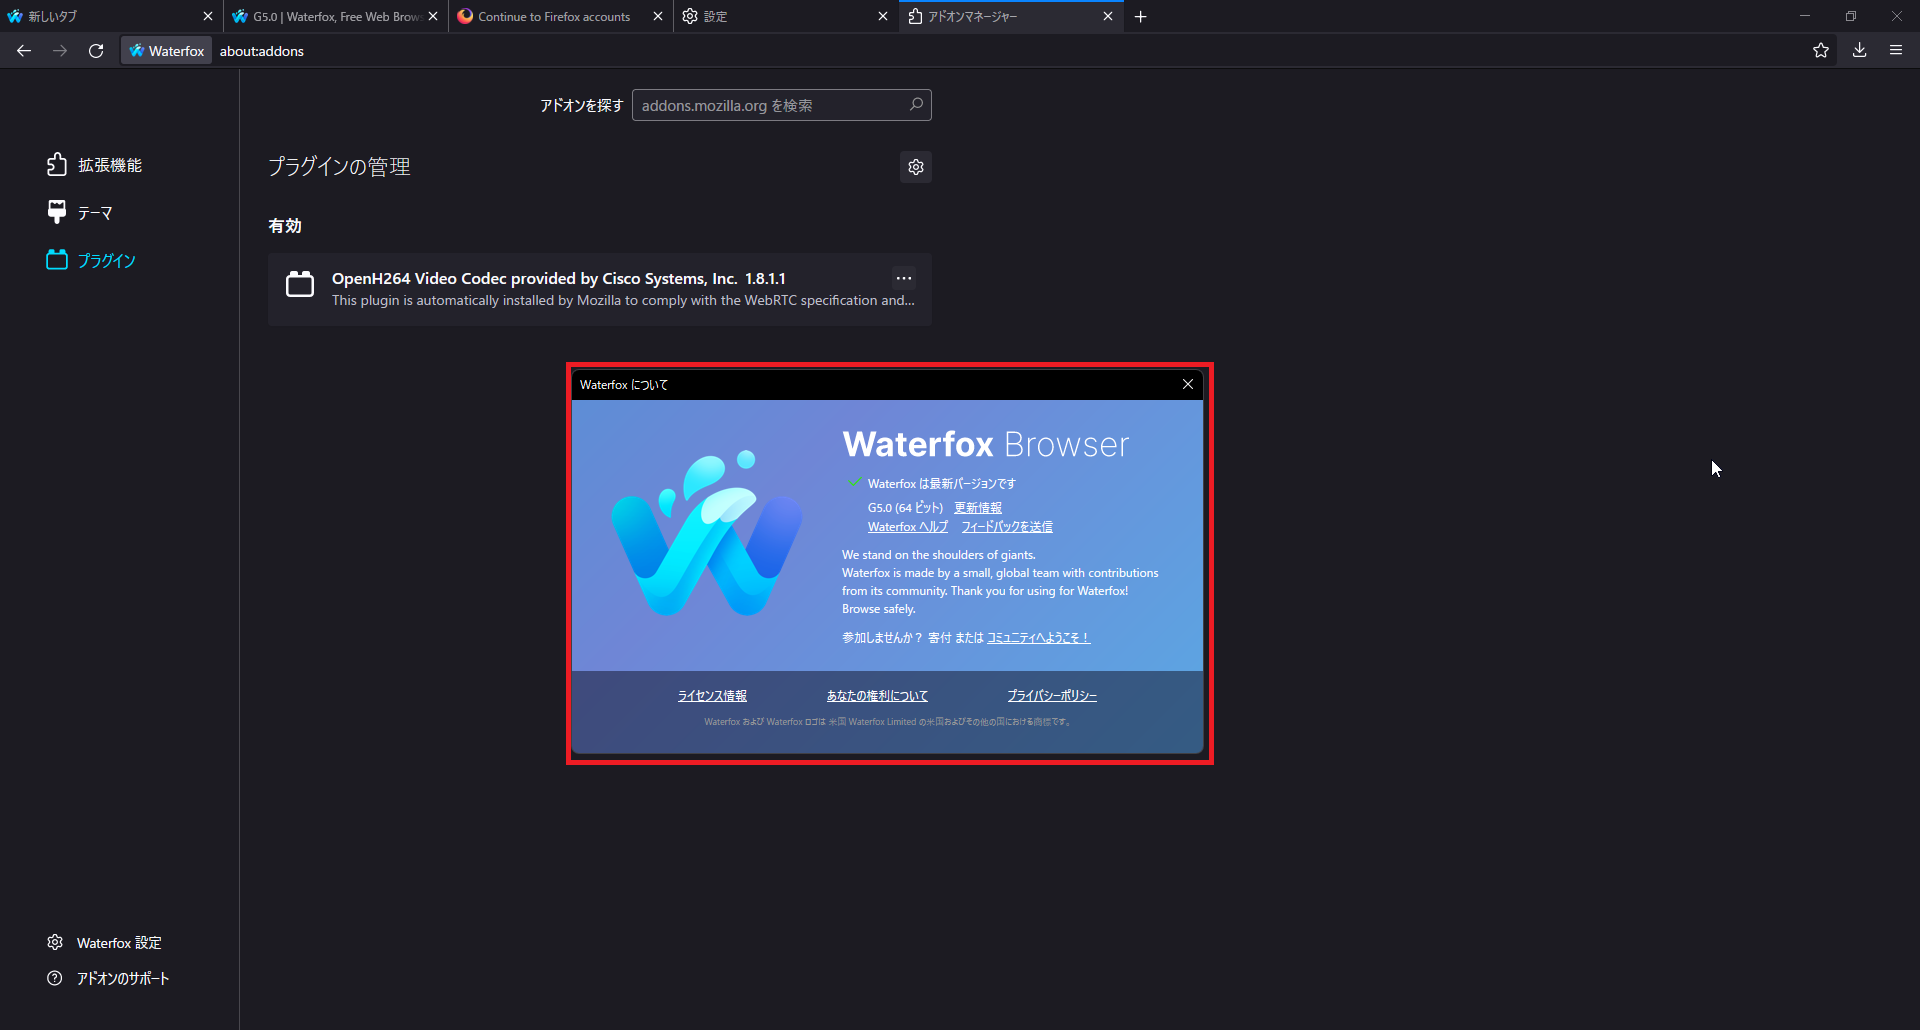Image resolution: width=1920 pixels, height=1030 pixels.
Task: Focus the addons.mozilla.org search field
Action: pos(782,105)
